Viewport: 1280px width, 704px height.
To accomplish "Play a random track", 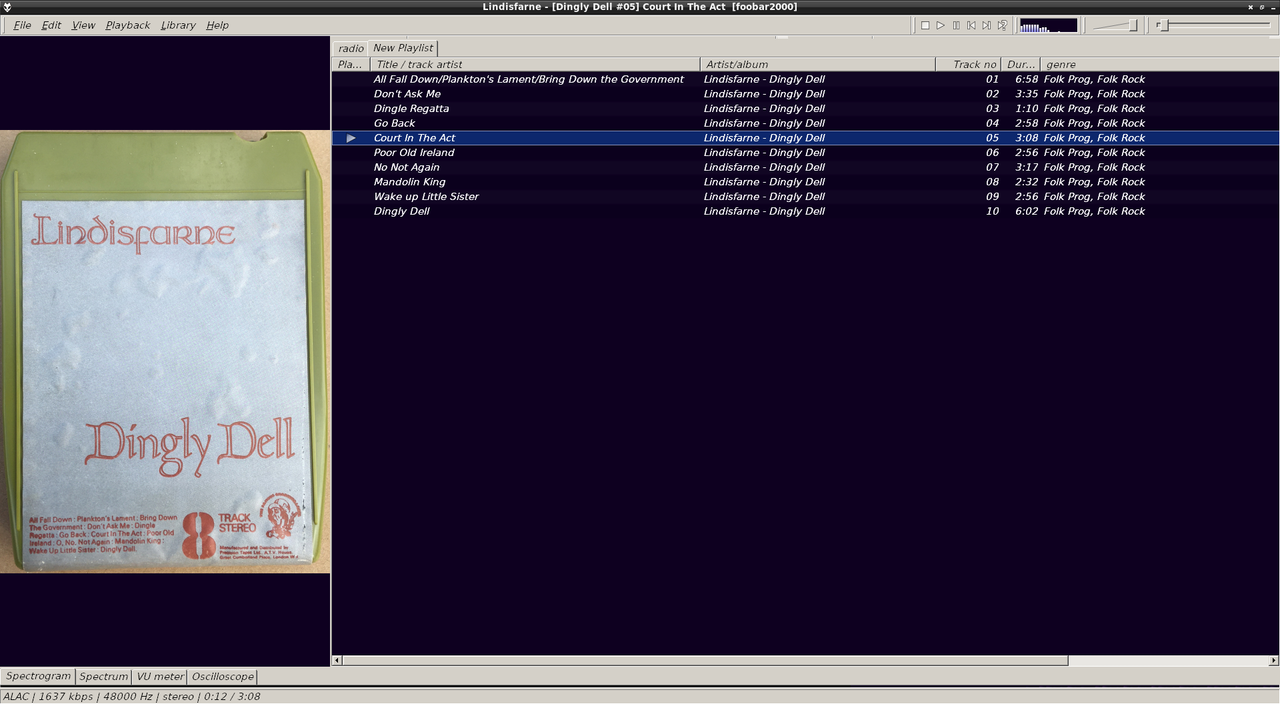I will [x=1002, y=25].
